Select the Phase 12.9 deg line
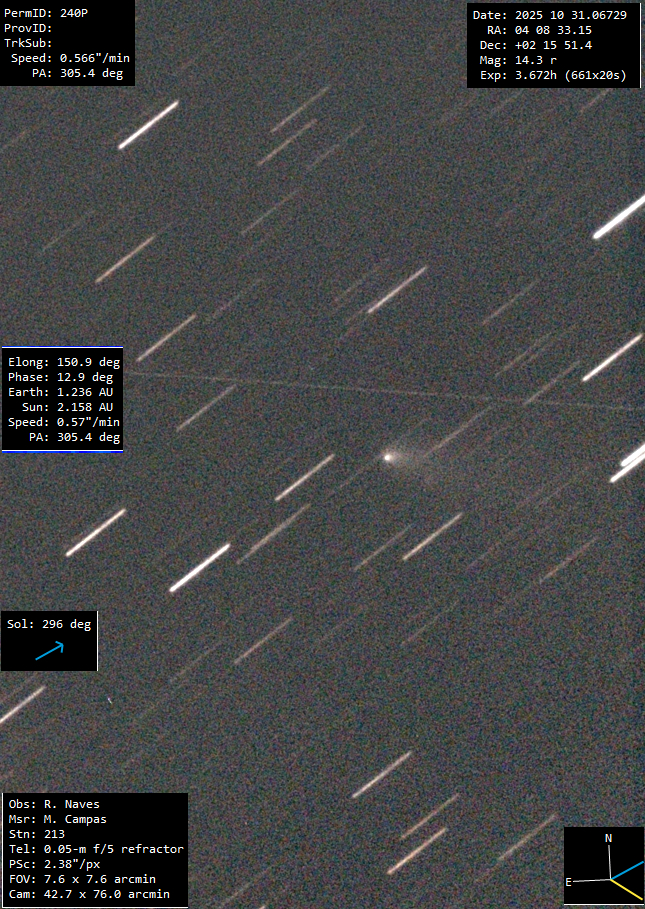The image size is (645, 909). click(63, 377)
